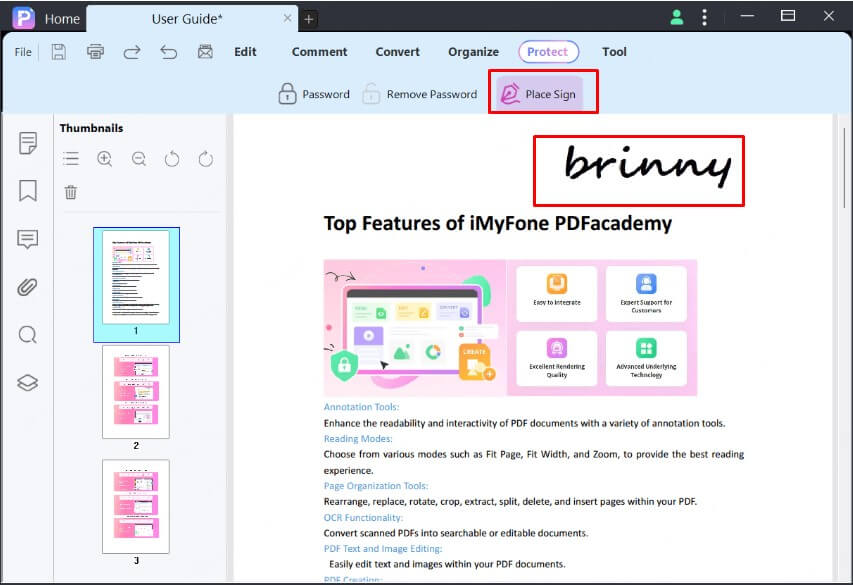Open the Comment ribbon tab
This screenshot has height=585, width=853.
click(319, 52)
